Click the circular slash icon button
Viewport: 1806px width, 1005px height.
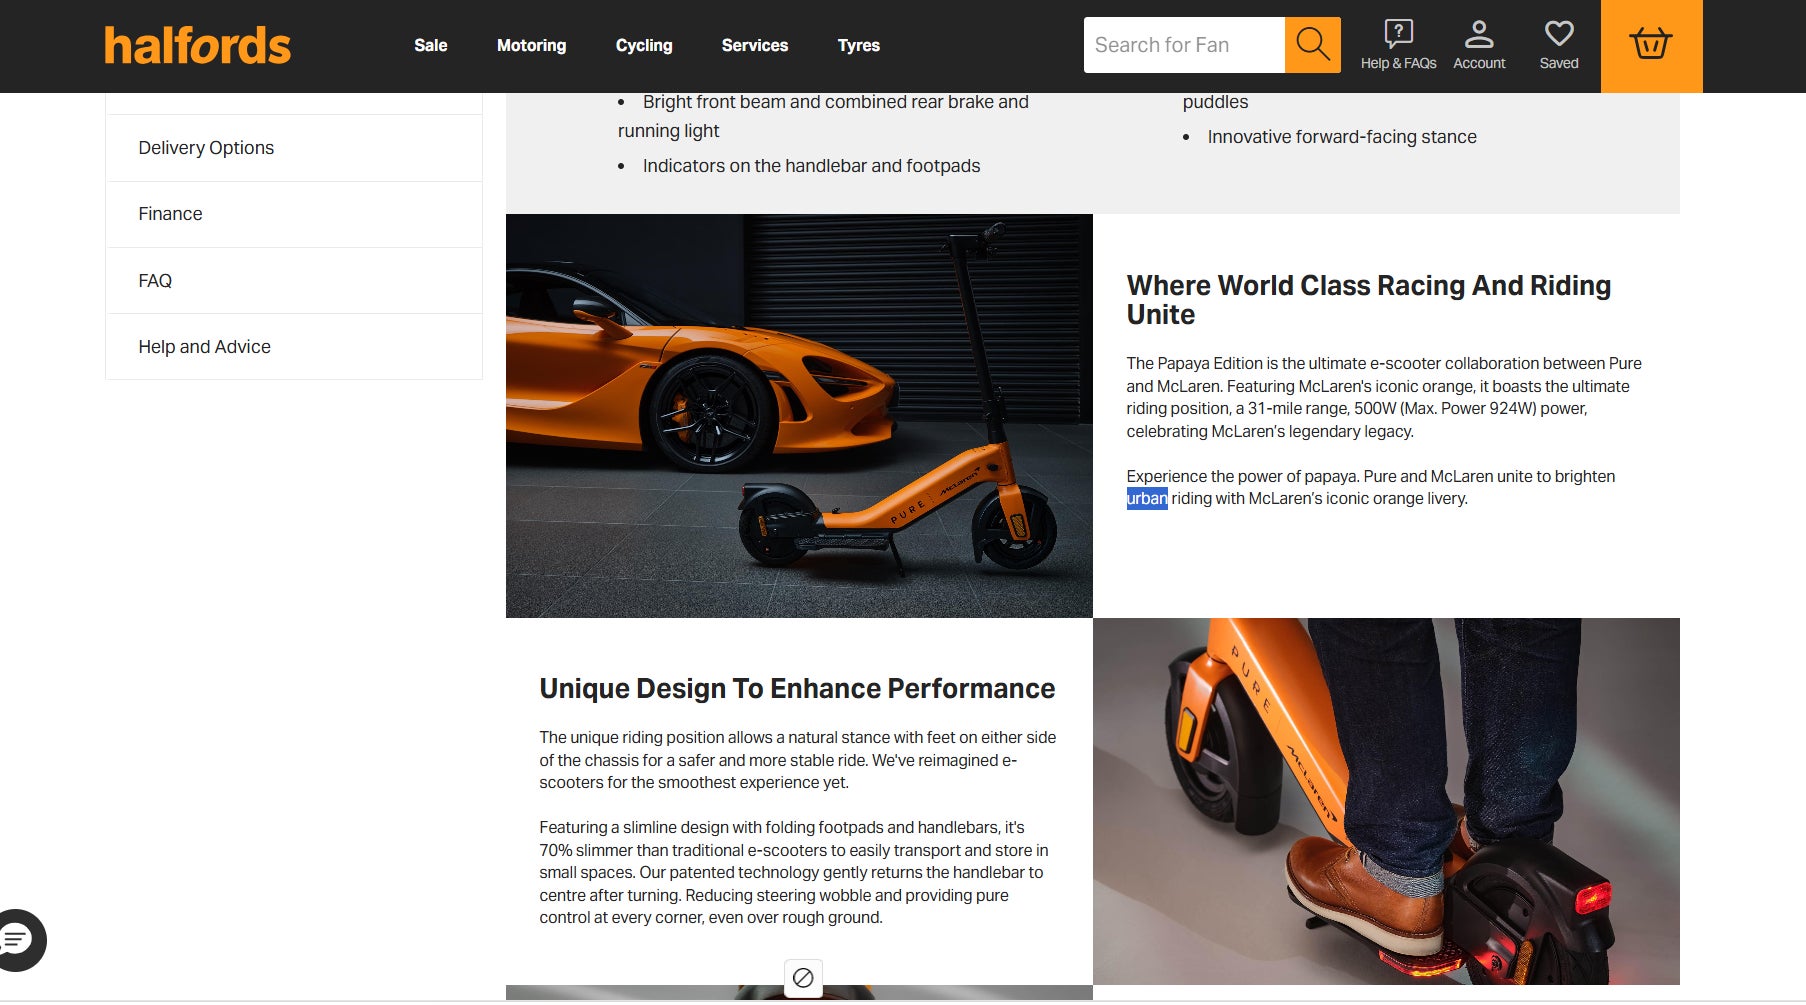coord(803,978)
